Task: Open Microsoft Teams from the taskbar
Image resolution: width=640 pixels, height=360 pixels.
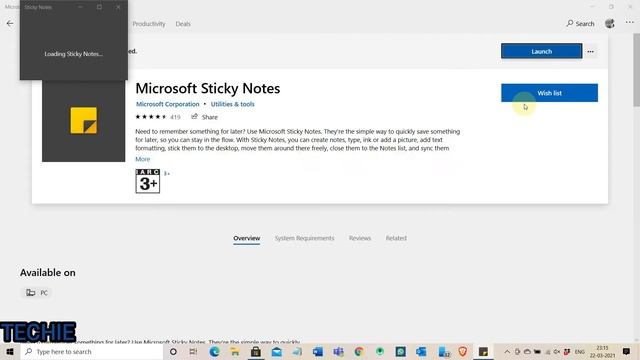Action: tap(338, 351)
